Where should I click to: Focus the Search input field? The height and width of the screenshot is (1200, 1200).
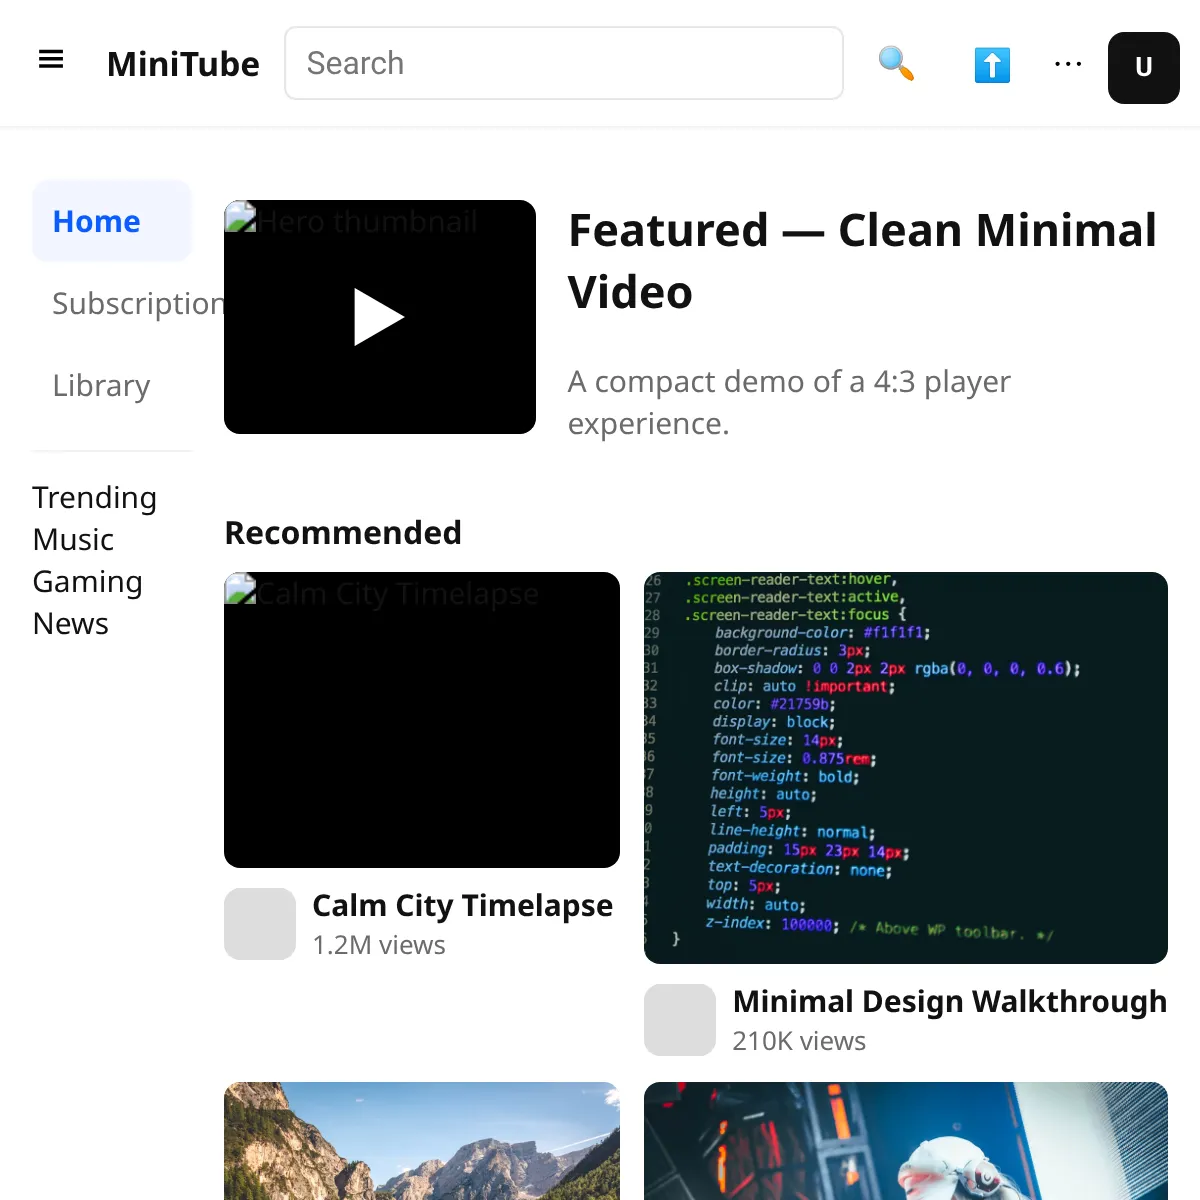[x=564, y=63]
